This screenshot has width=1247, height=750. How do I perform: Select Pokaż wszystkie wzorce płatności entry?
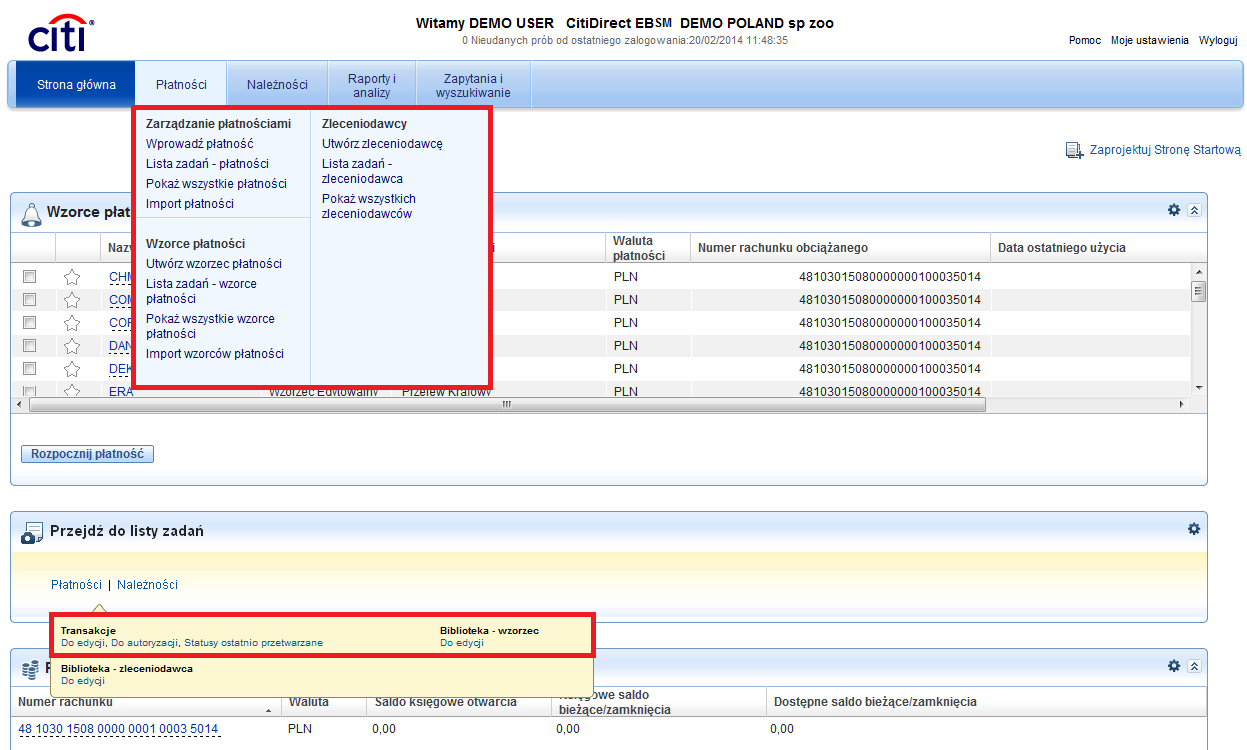[210, 326]
